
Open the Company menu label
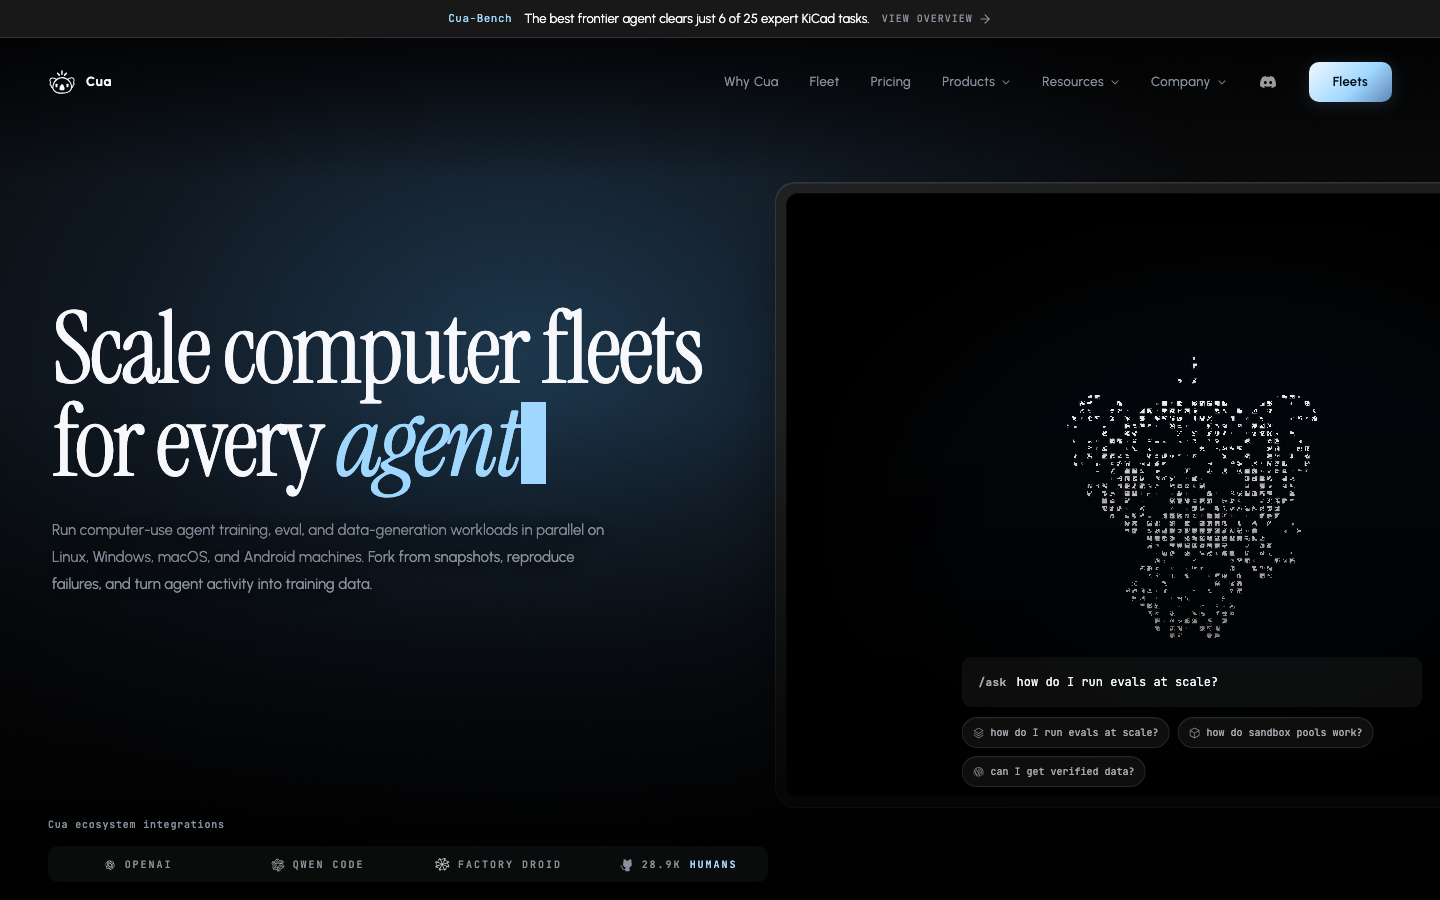click(1180, 82)
